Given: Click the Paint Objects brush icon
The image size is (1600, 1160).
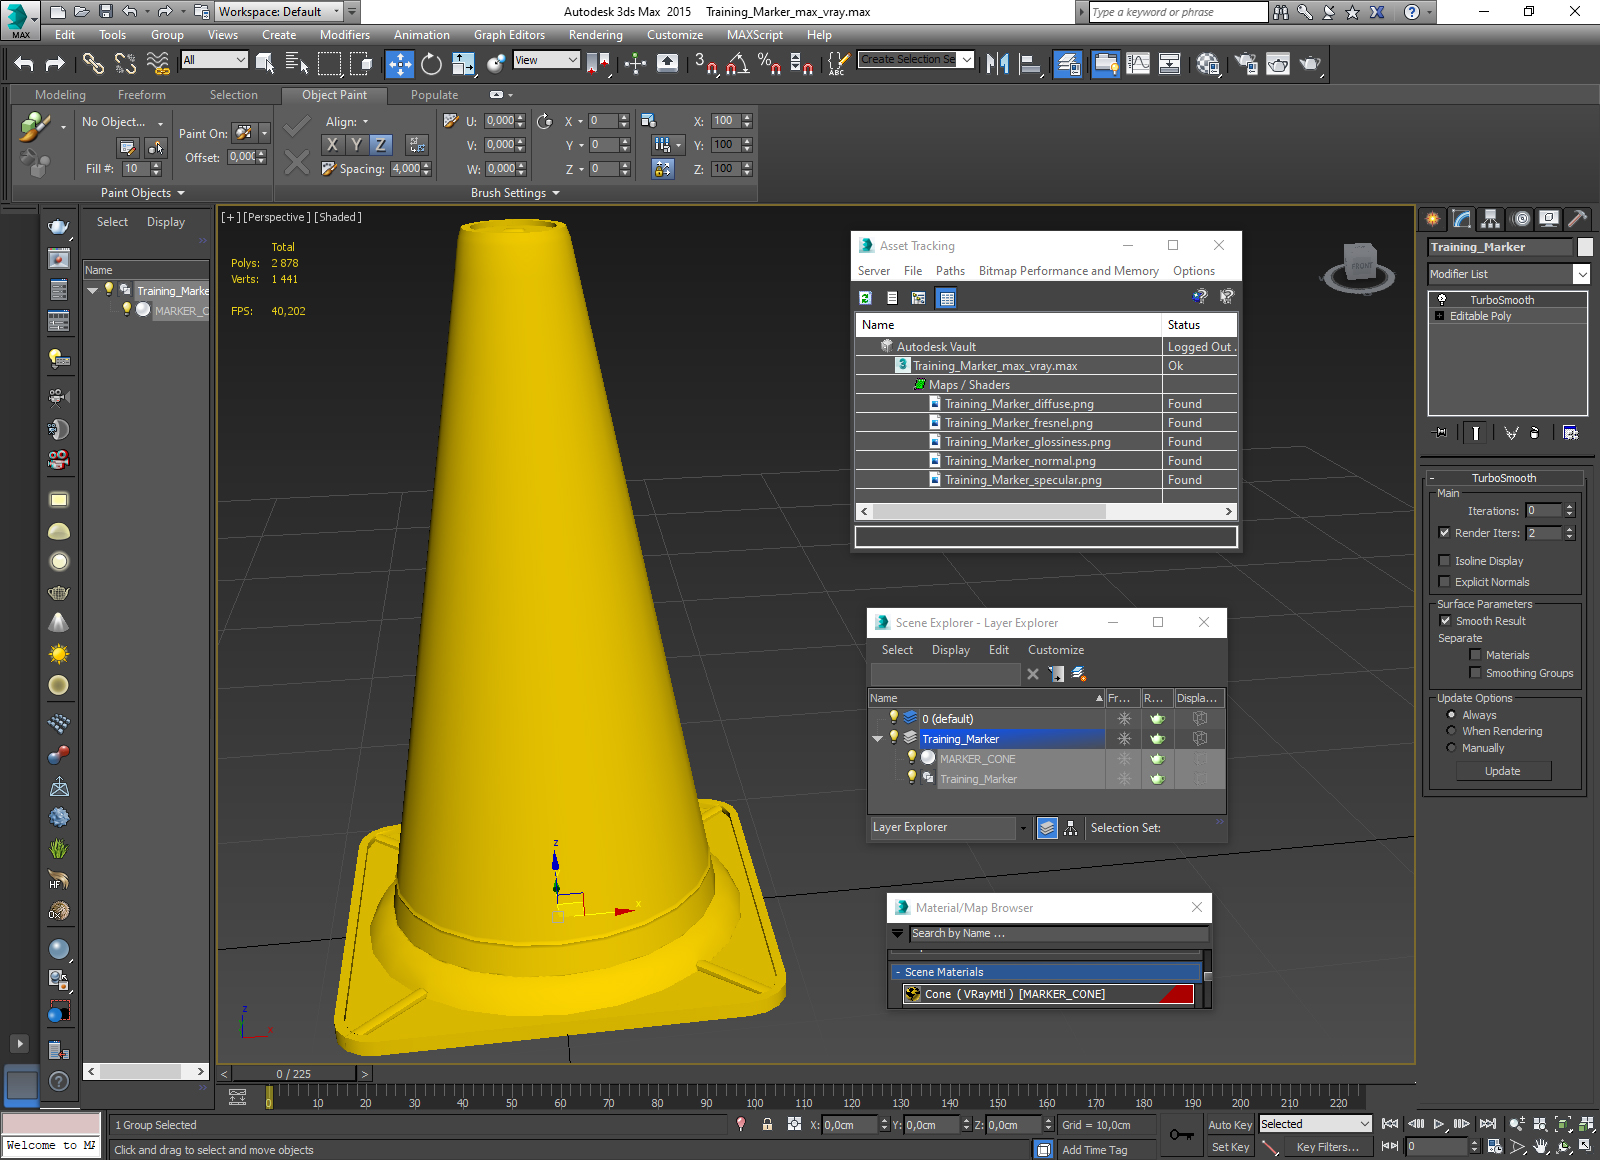Looking at the screenshot, I should point(35,127).
